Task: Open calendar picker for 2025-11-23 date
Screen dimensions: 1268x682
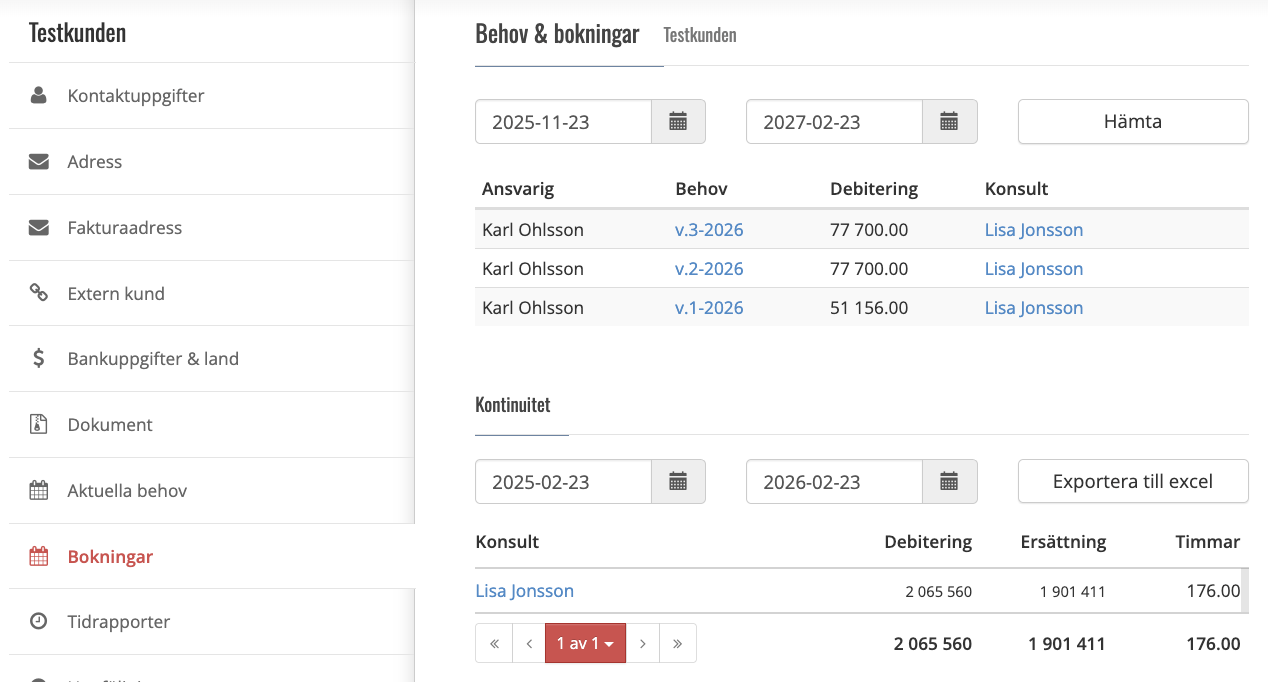Action: coord(678,122)
